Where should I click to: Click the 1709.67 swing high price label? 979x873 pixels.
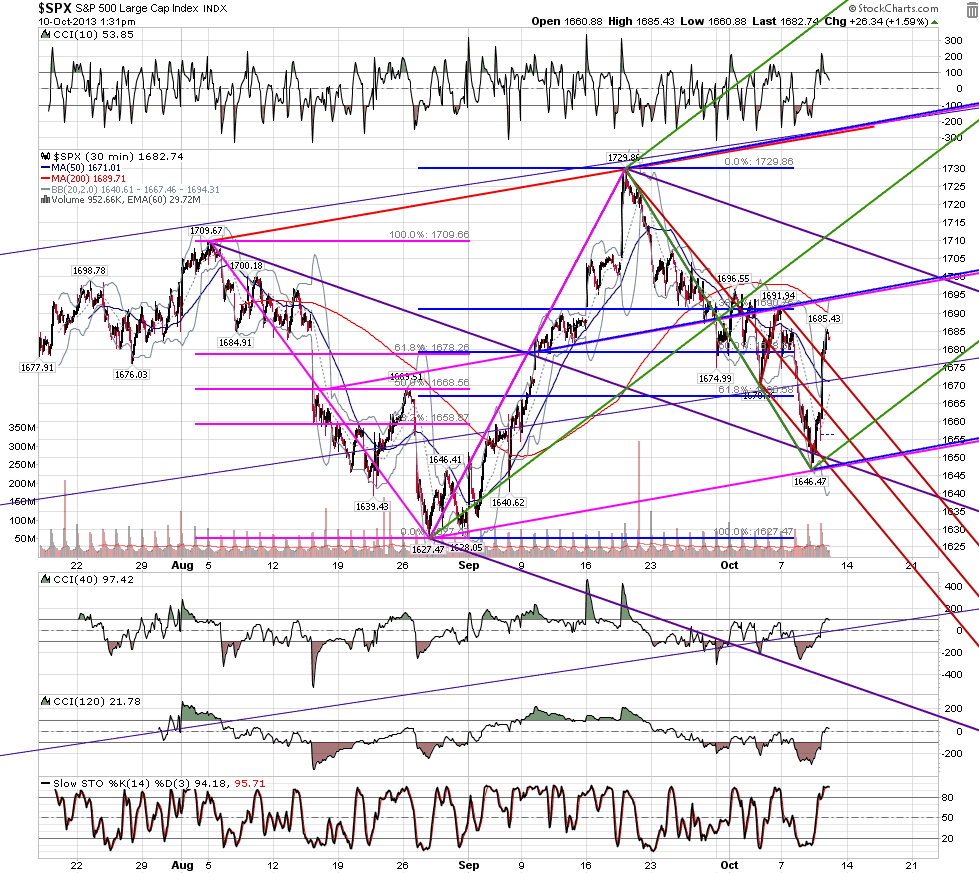pyautogui.click(x=206, y=231)
